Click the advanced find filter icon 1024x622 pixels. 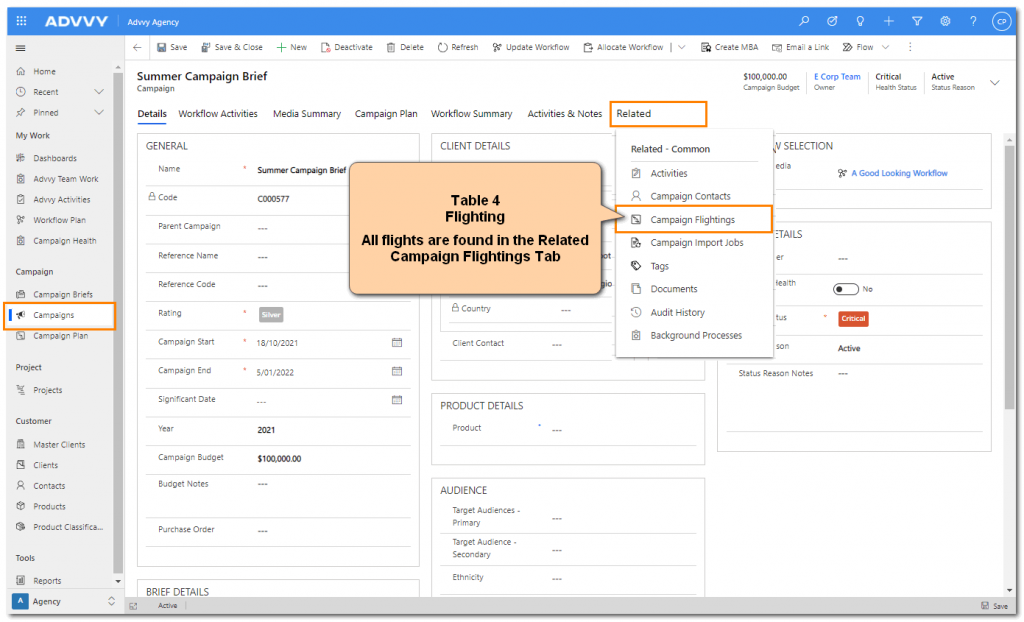coord(916,21)
